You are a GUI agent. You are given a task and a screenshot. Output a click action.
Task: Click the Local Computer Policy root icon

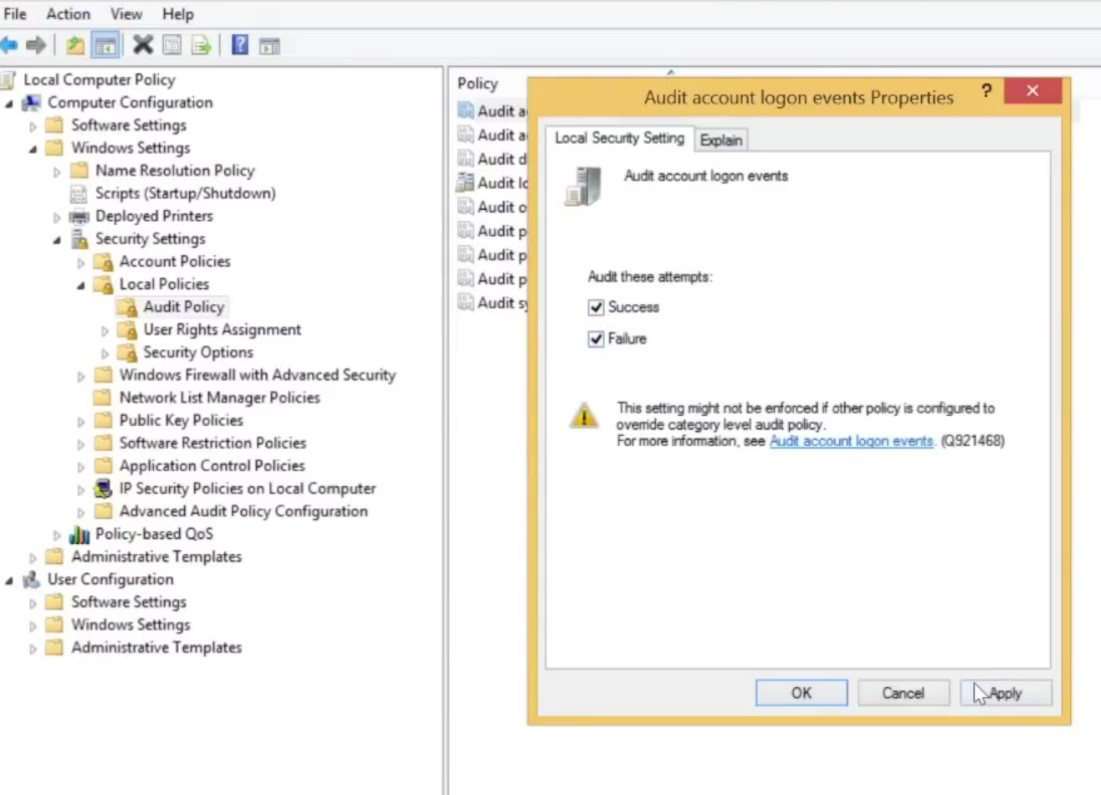(x=8, y=79)
